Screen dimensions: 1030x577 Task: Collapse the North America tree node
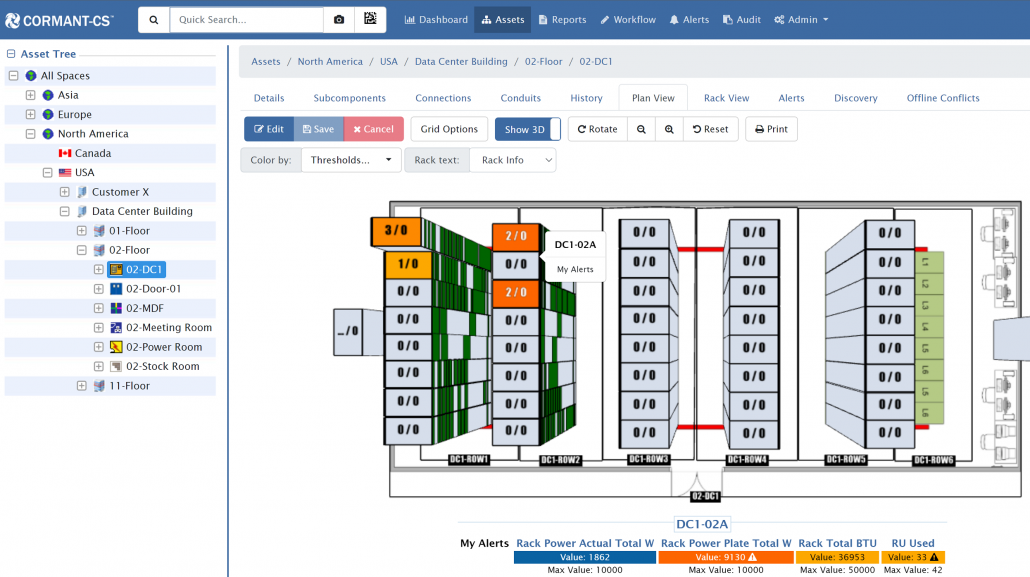click(30, 134)
